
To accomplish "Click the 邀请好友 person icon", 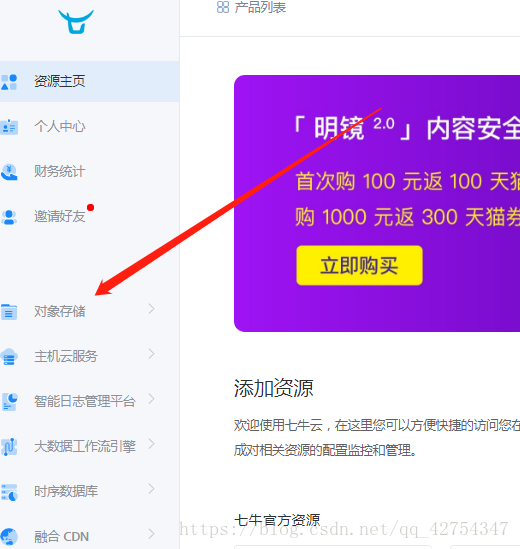I will click(9, 217).
